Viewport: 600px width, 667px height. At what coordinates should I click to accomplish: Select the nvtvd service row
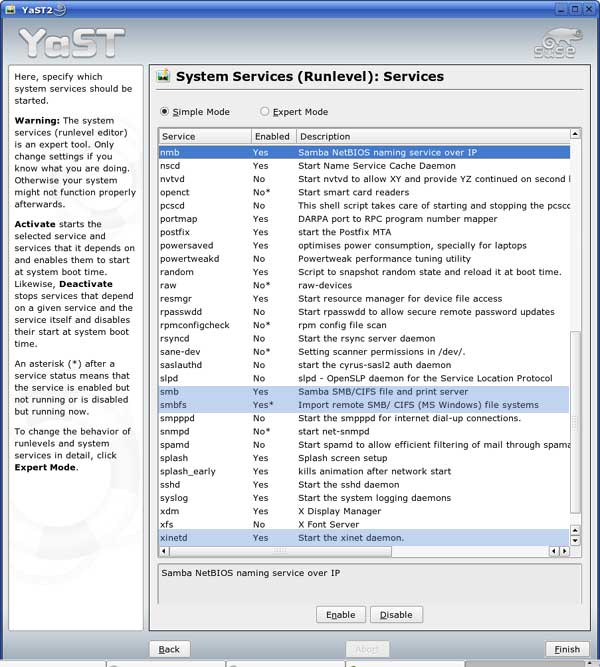click(x=364, y=179)
